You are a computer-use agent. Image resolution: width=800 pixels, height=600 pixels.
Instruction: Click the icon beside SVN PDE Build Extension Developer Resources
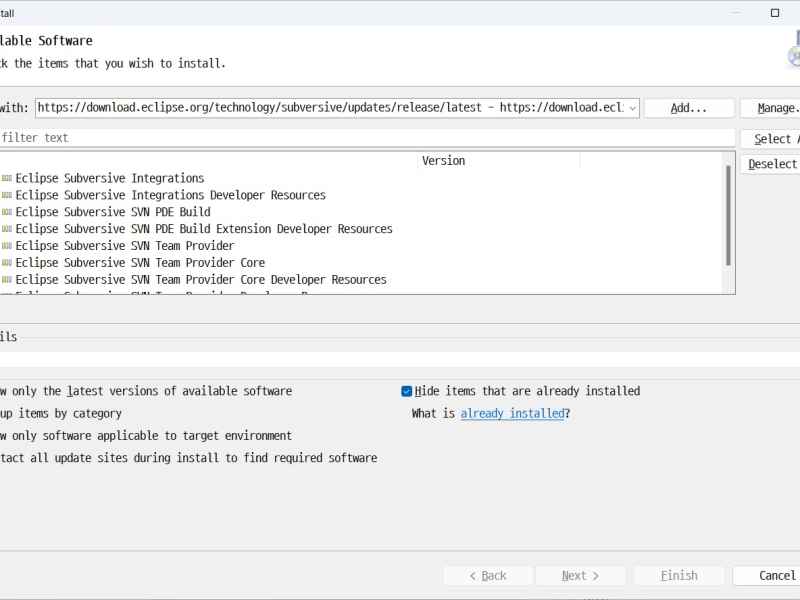[7, 229]
